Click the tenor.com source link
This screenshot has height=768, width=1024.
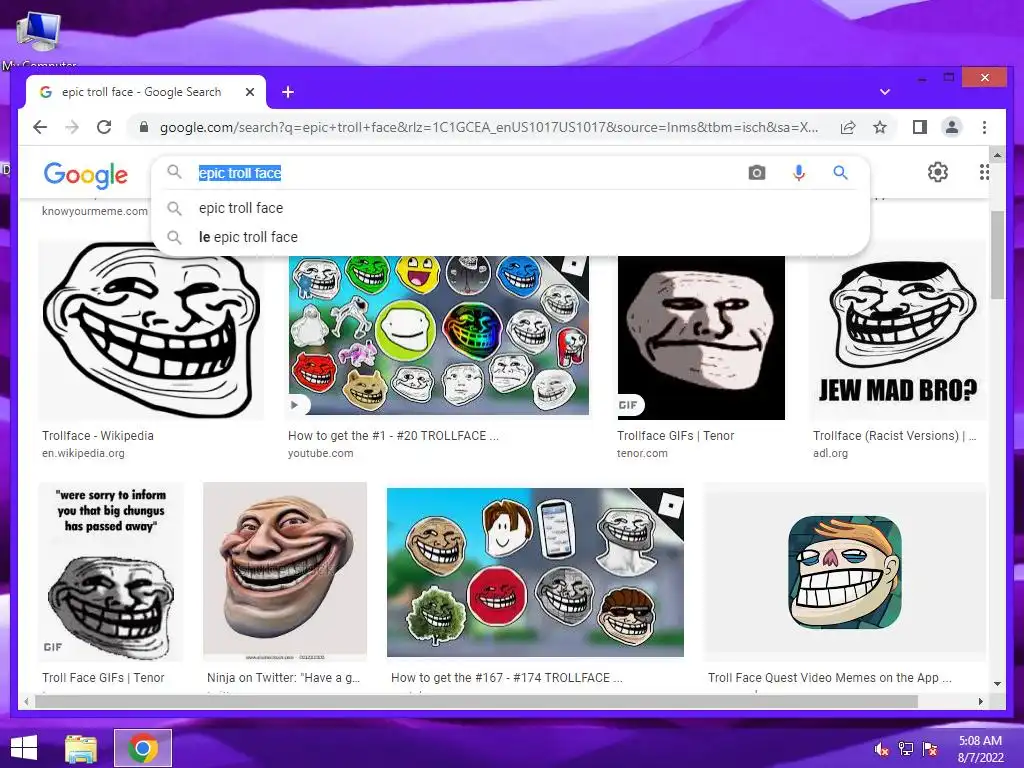coord(643,453)
